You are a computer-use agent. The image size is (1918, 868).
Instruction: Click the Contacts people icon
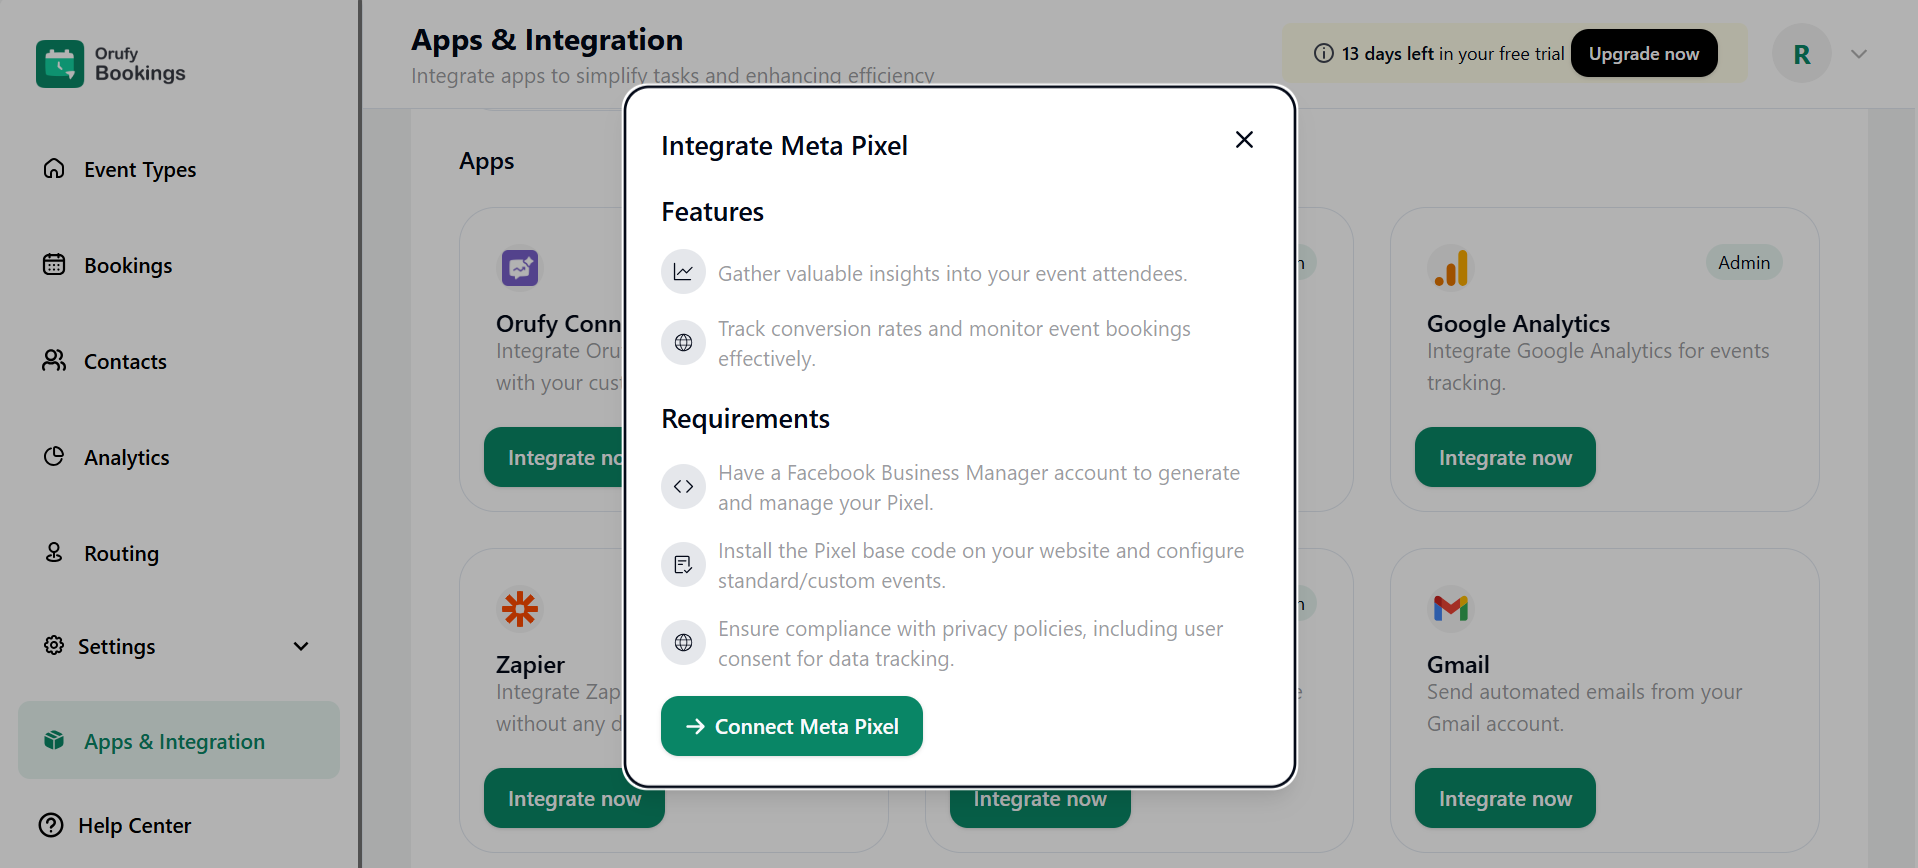pyautogui.click(x=54, y=360)
